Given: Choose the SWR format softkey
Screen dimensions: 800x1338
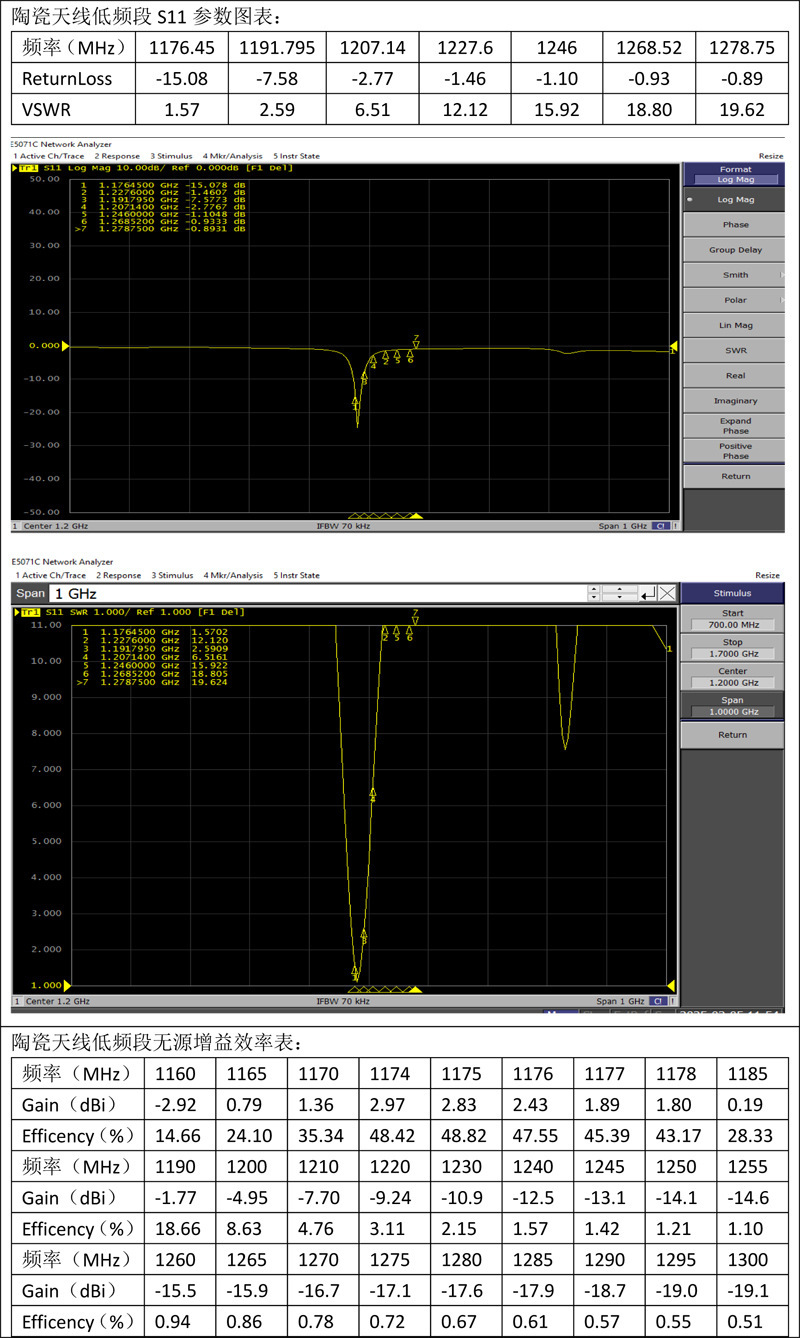Looking at the screenshot, I should click(736, 351).
